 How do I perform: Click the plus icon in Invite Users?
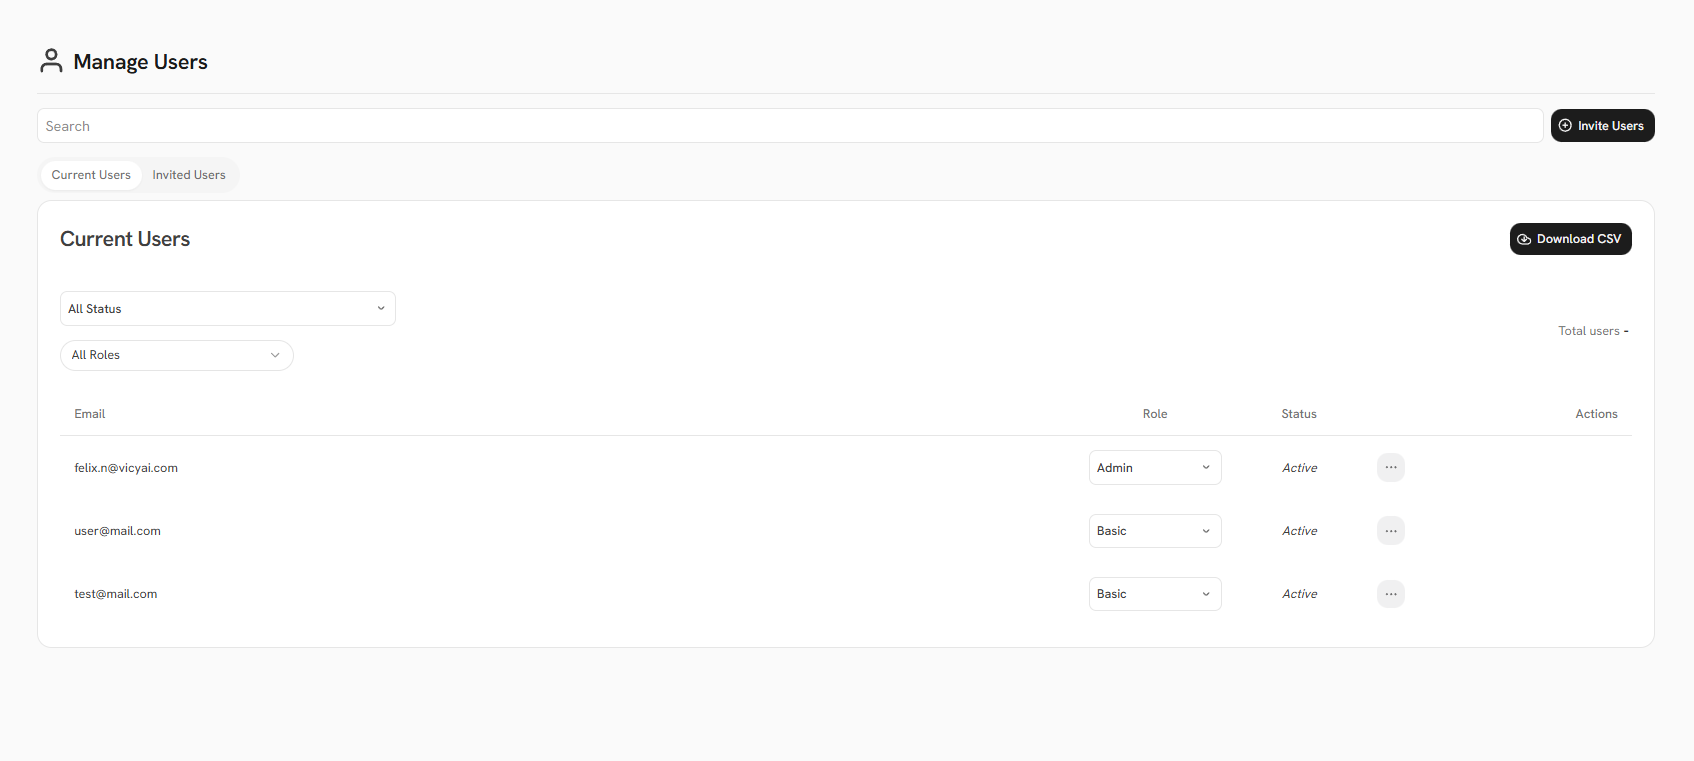coord(1565,126)
